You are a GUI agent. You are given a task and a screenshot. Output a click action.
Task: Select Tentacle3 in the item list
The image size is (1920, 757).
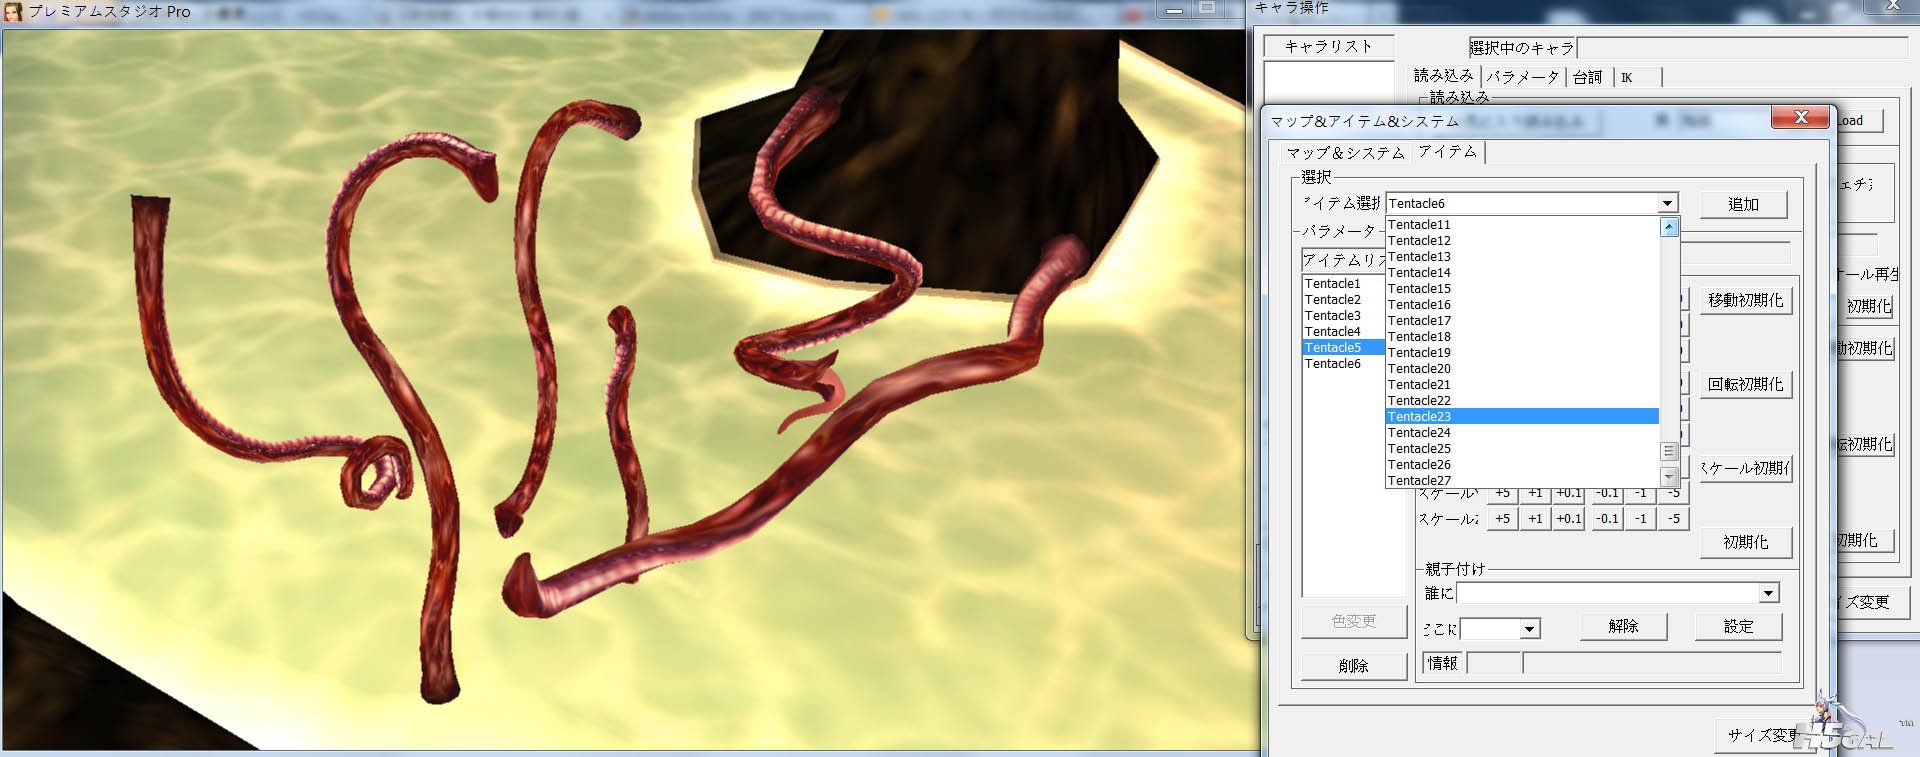click(x=1344, y=316)
